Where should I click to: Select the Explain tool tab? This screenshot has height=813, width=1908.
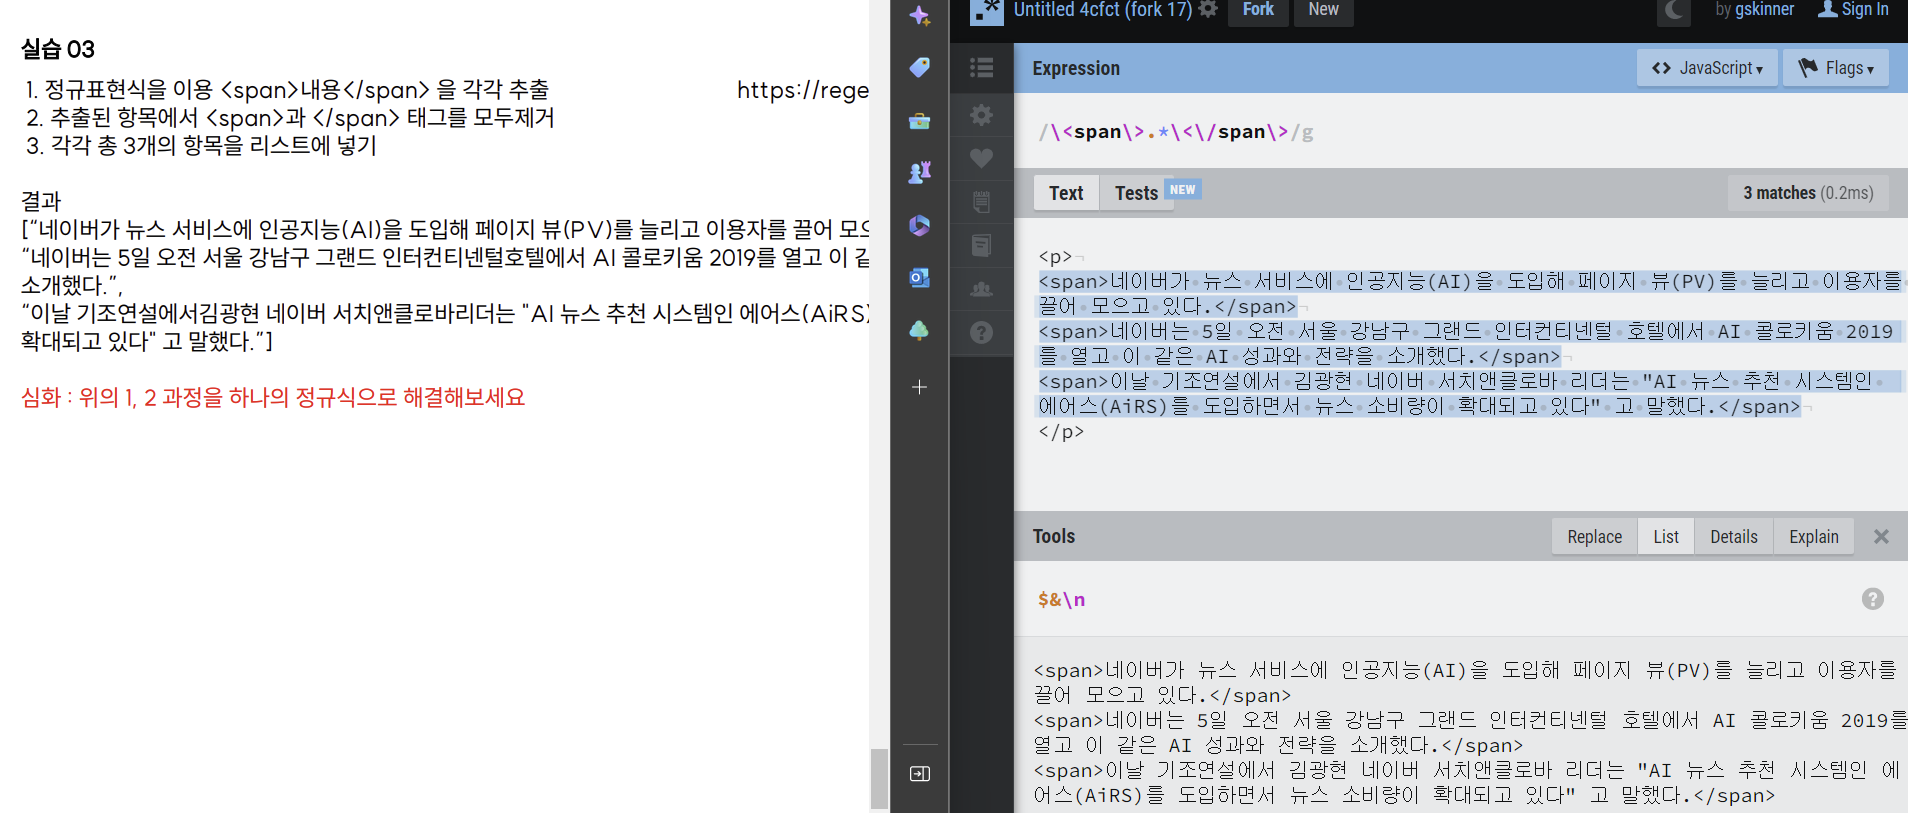[1814, 537]
